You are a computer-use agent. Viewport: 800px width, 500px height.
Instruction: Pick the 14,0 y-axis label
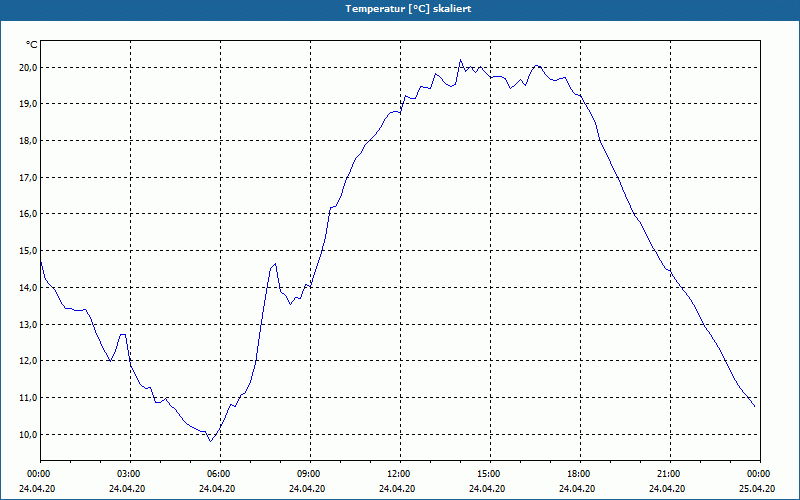(x=28, y=288)
